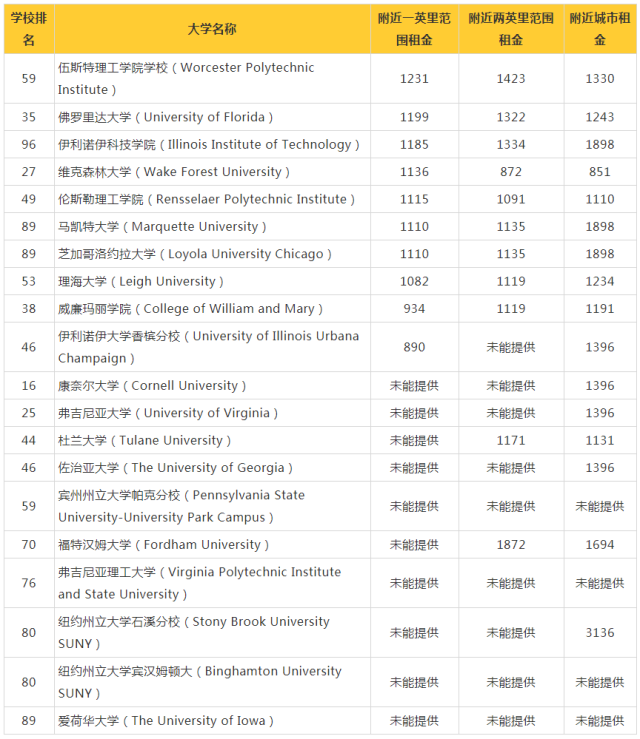Select University of Florida name cell
This screenshot has width=640, height=739.
212,117
